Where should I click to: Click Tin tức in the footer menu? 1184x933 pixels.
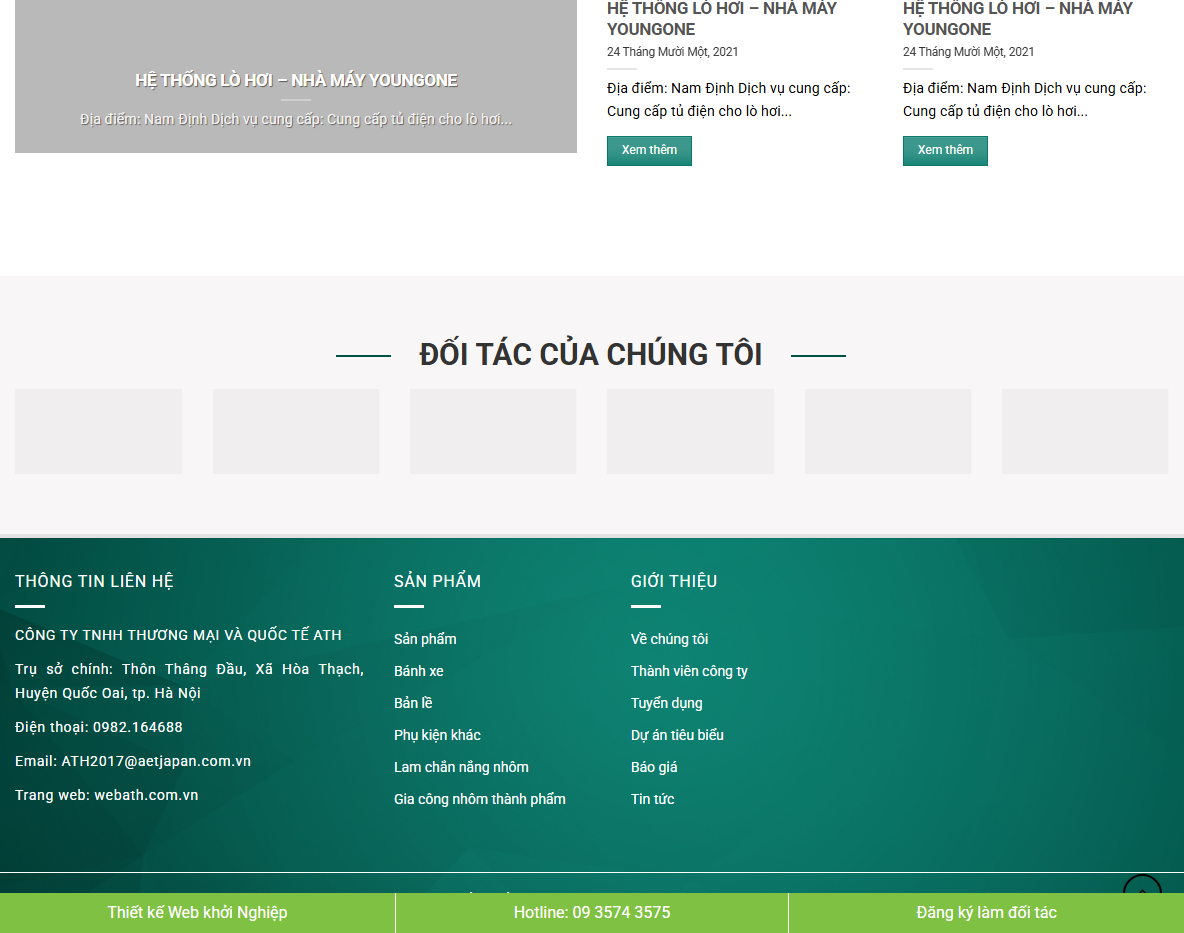point(652,799)
